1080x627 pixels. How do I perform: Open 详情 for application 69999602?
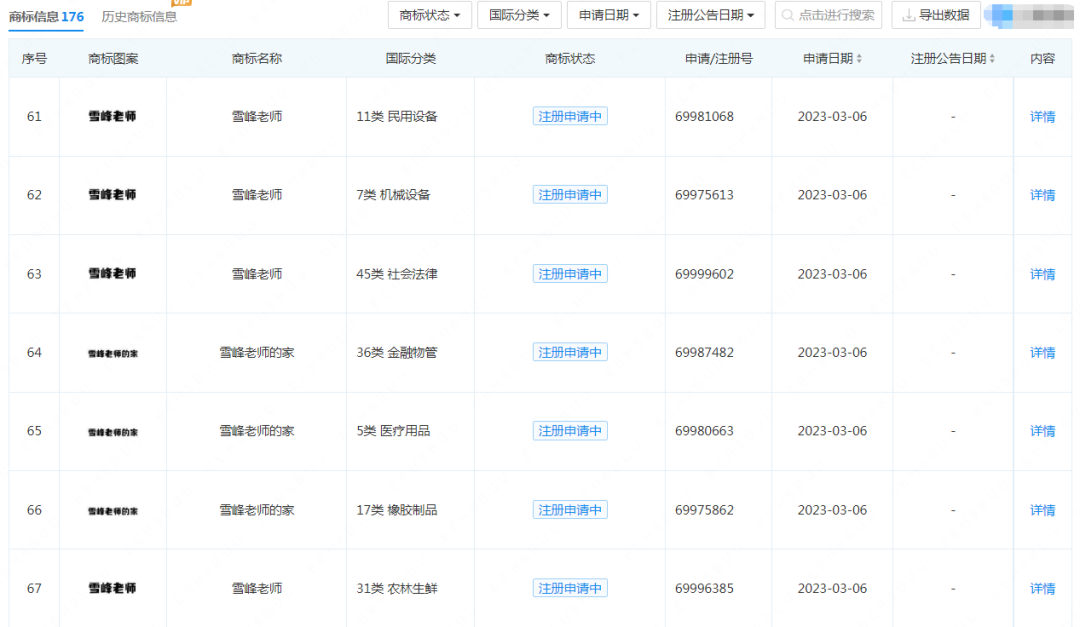pos(1042,274)
